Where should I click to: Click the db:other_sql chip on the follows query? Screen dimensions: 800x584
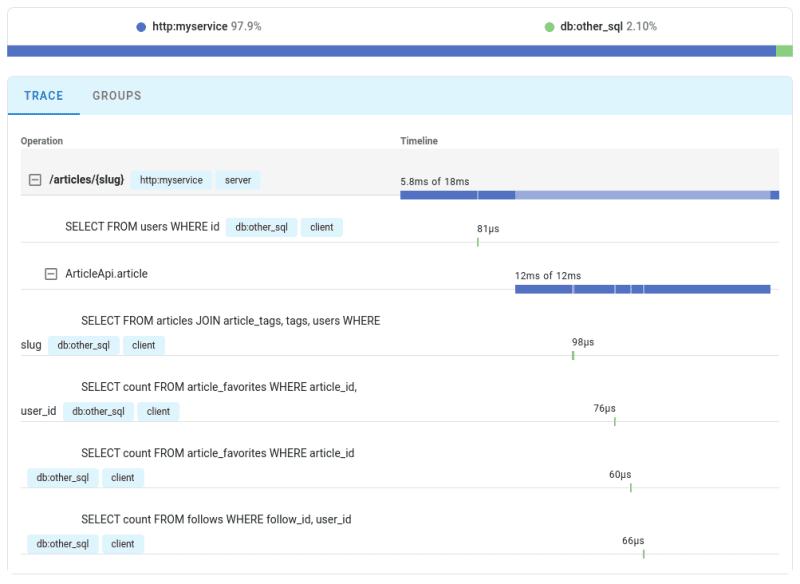[x=64, y=544]
